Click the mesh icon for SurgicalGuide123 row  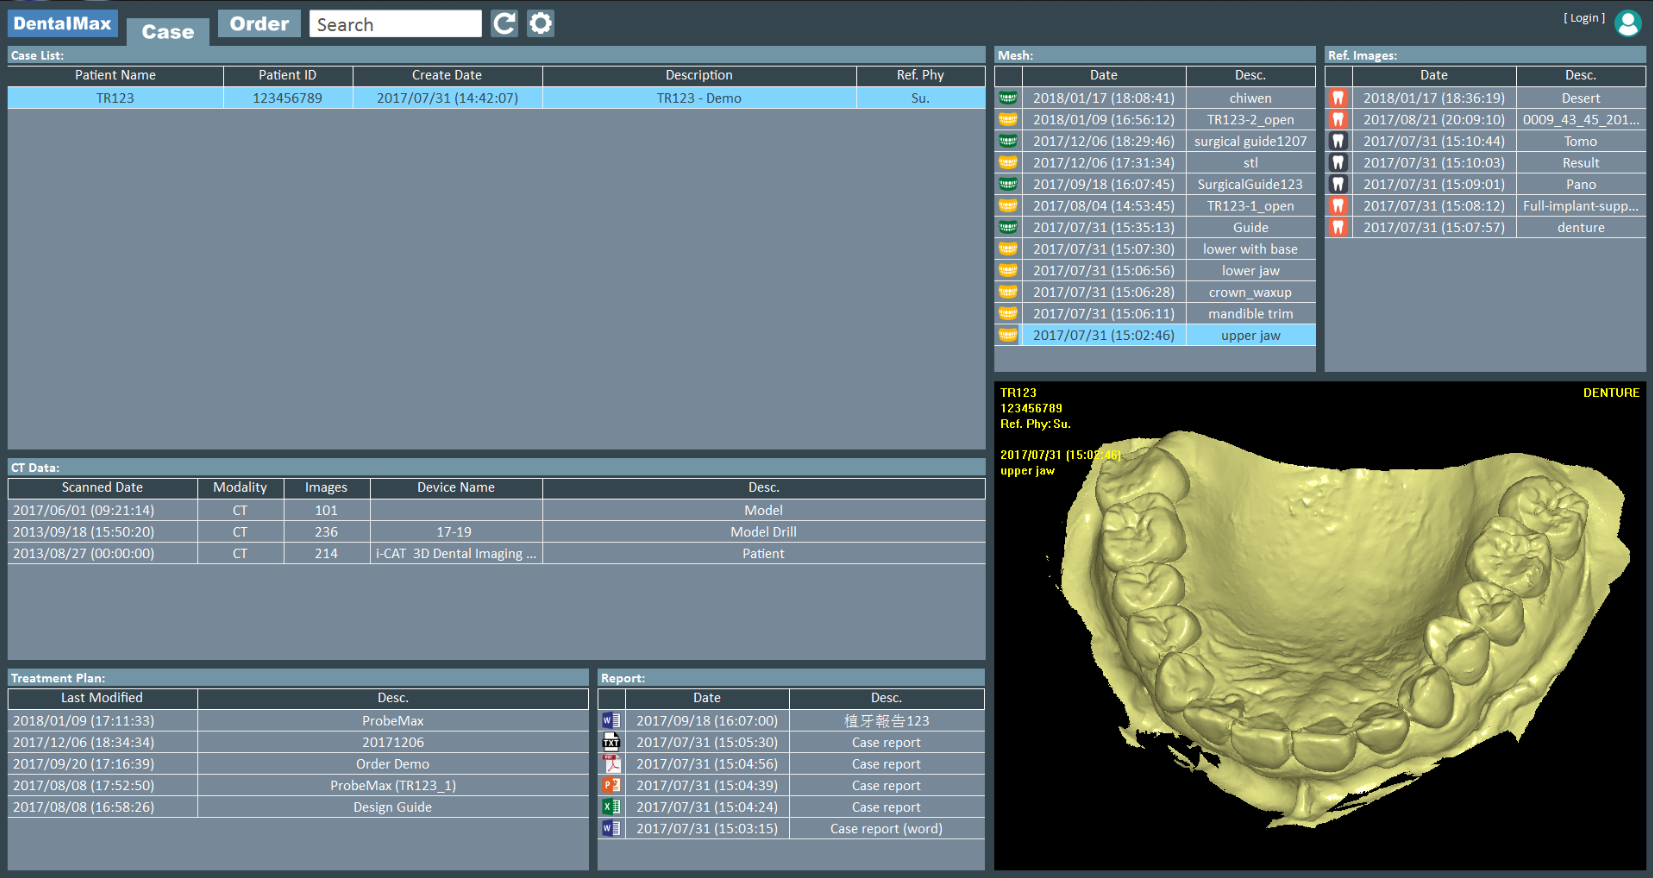[x=1008, y=184]
